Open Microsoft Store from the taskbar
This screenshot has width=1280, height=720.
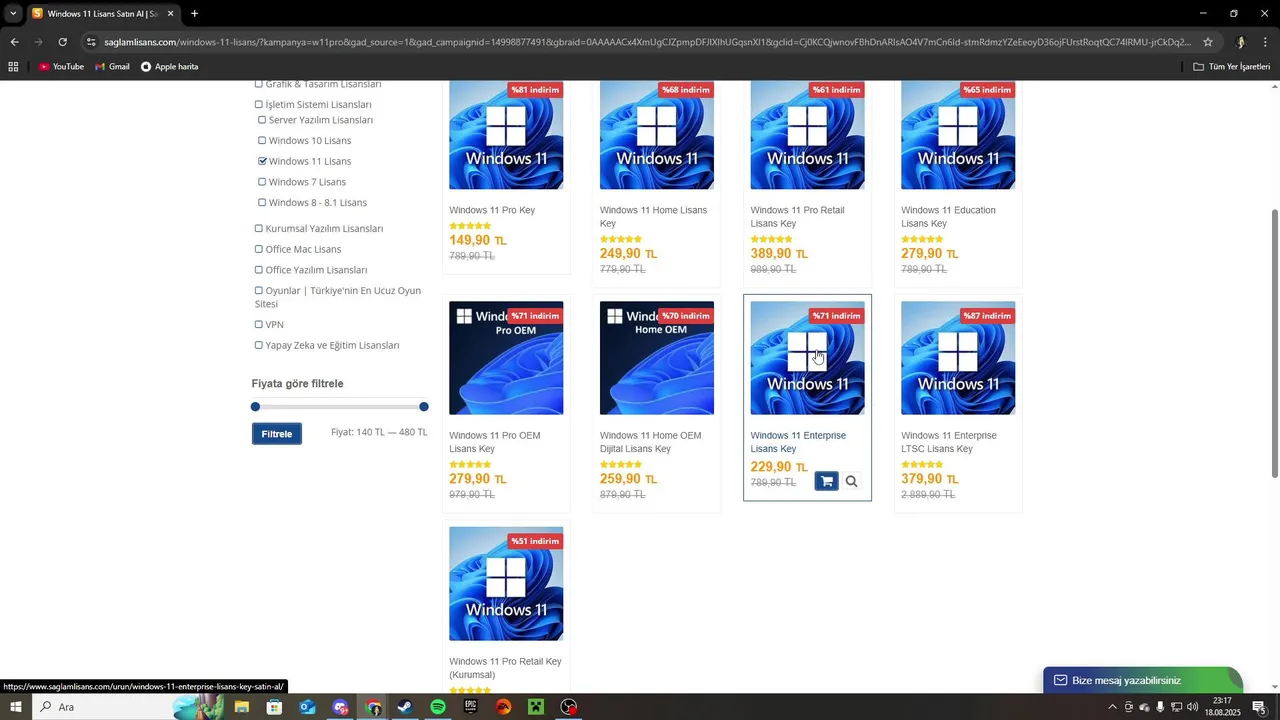274,707
